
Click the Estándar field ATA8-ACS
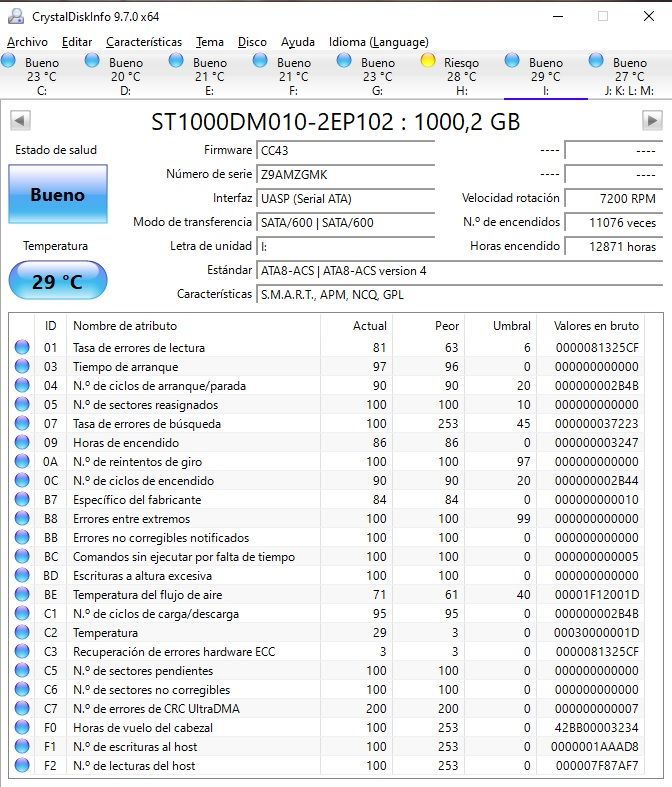tap(459, 271)
